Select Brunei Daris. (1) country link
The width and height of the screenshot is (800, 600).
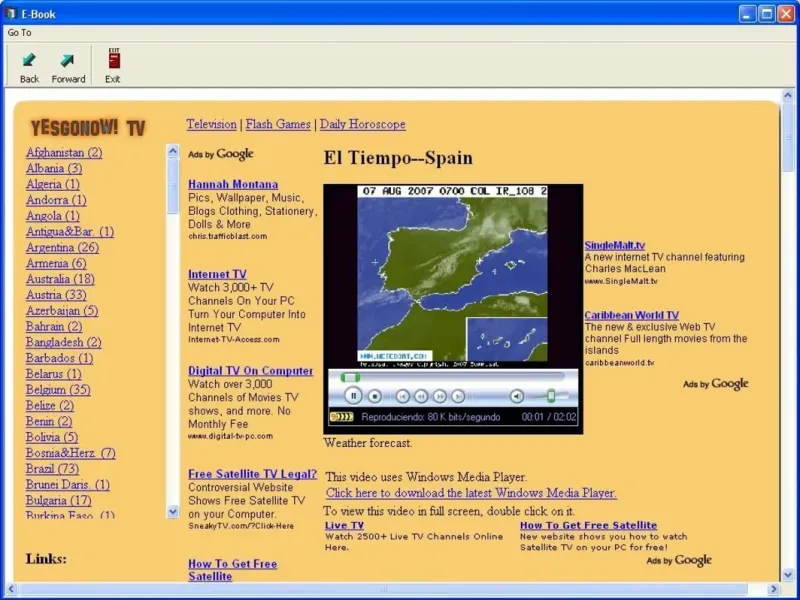(x=68, y=485)
